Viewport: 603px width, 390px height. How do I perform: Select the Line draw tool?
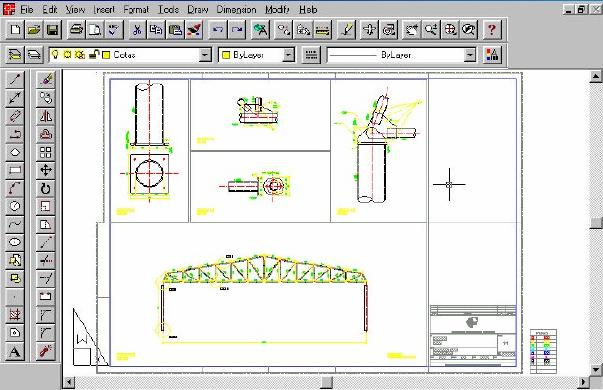(15, 80)
